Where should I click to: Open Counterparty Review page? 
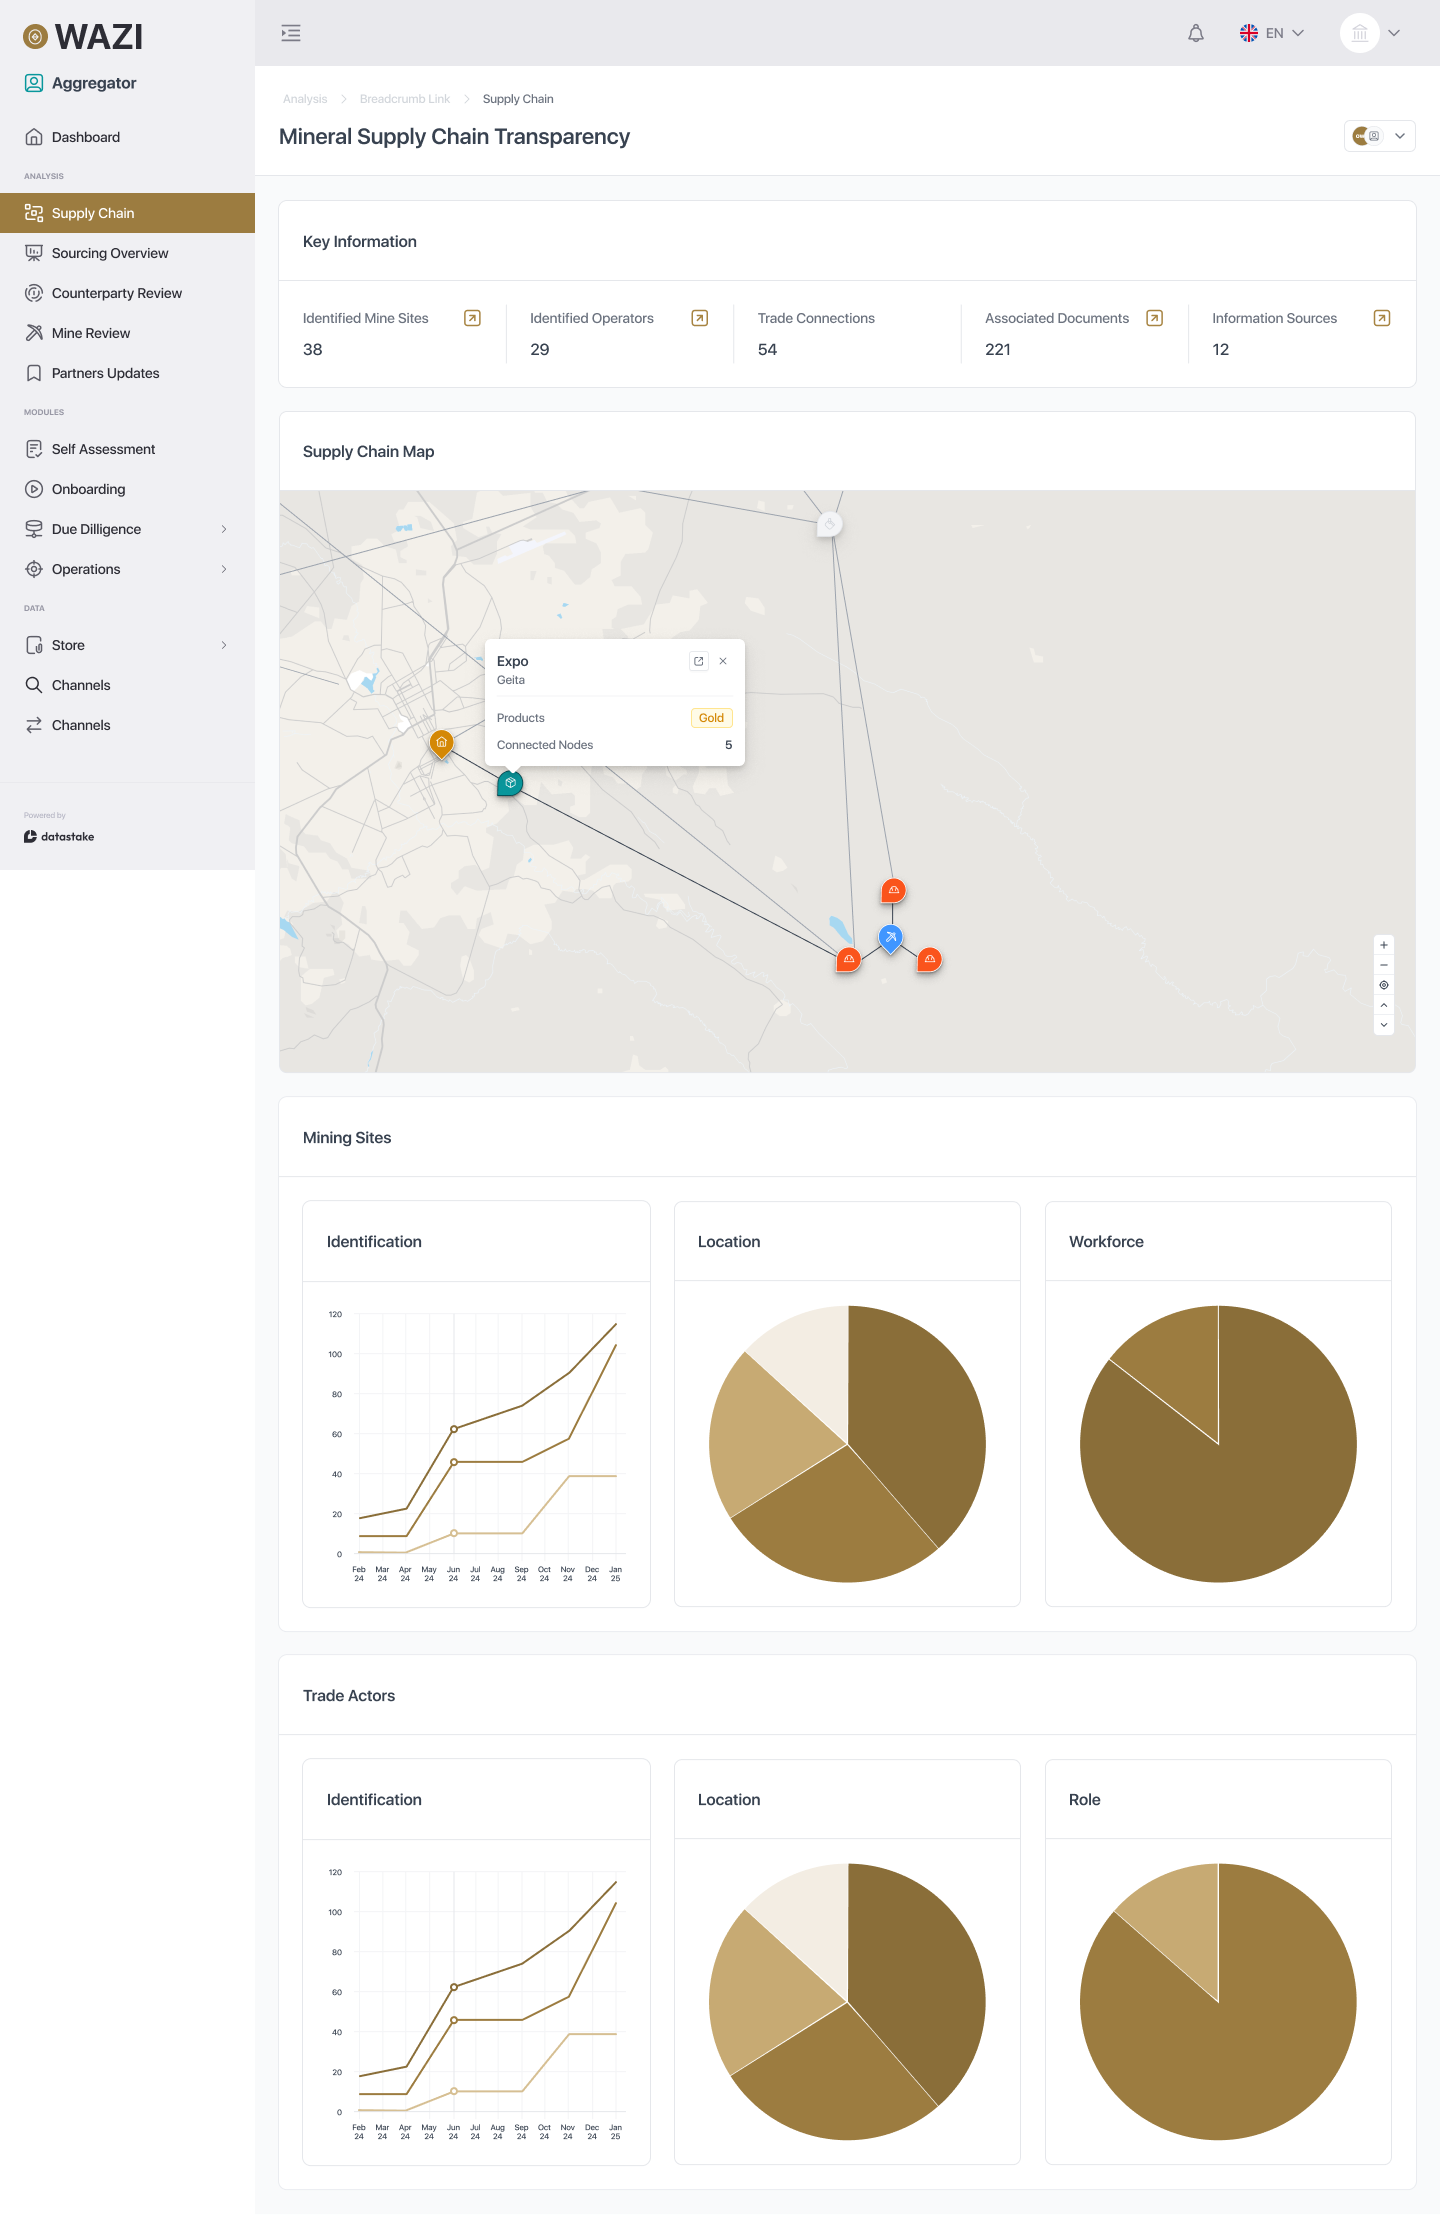point(127,293)
